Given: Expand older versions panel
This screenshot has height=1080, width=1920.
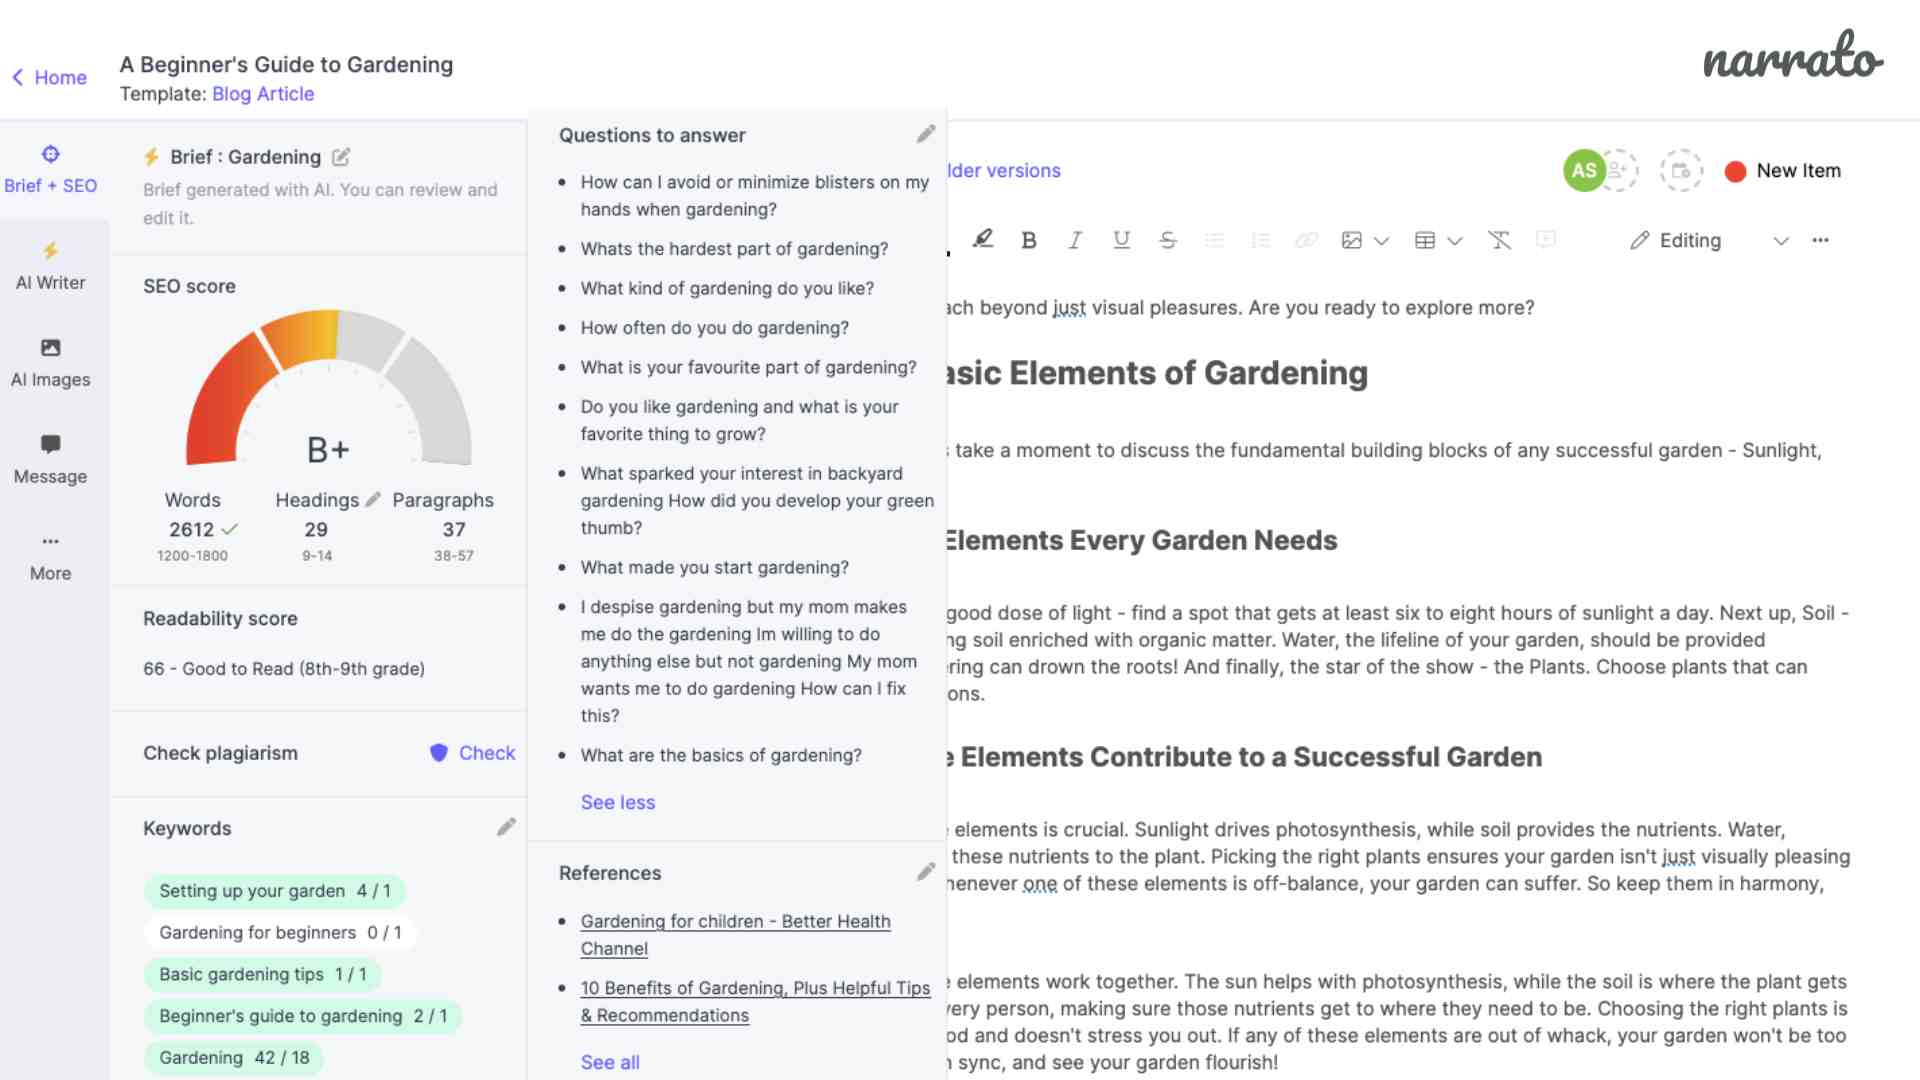Looking at the screenshot, I should point(1005,170).
